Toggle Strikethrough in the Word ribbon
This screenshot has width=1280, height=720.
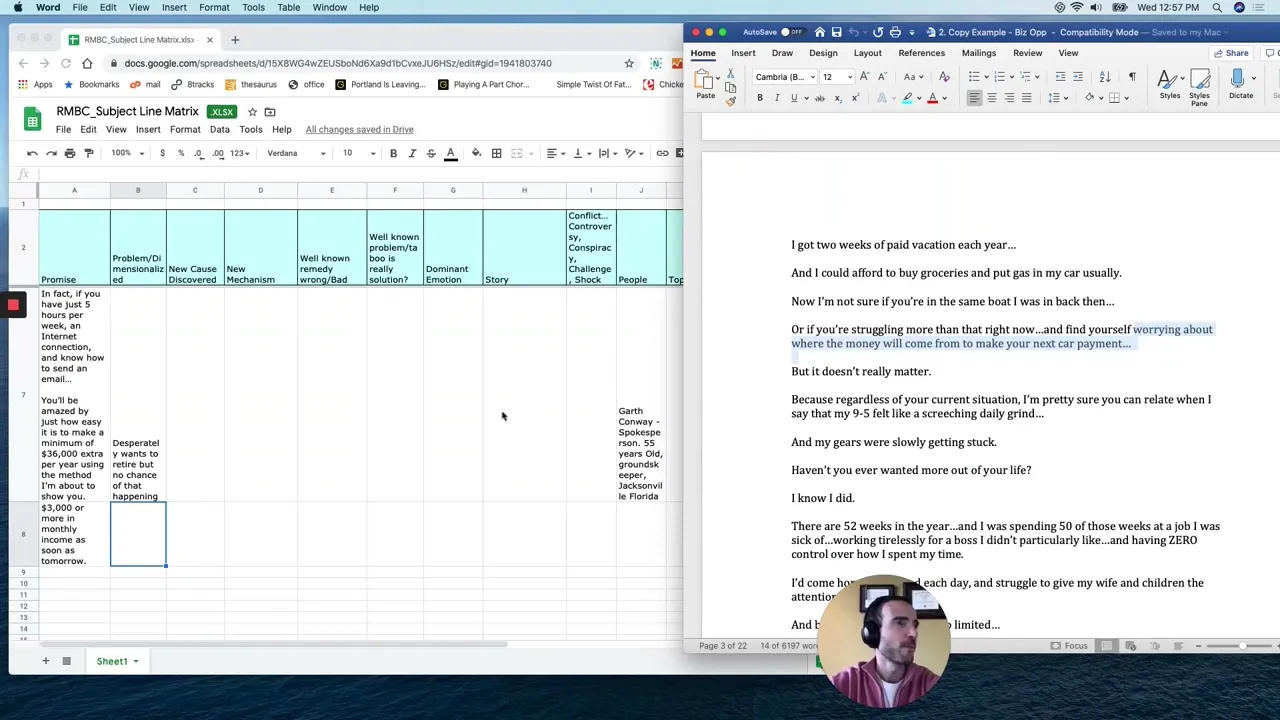coord(820,98)
